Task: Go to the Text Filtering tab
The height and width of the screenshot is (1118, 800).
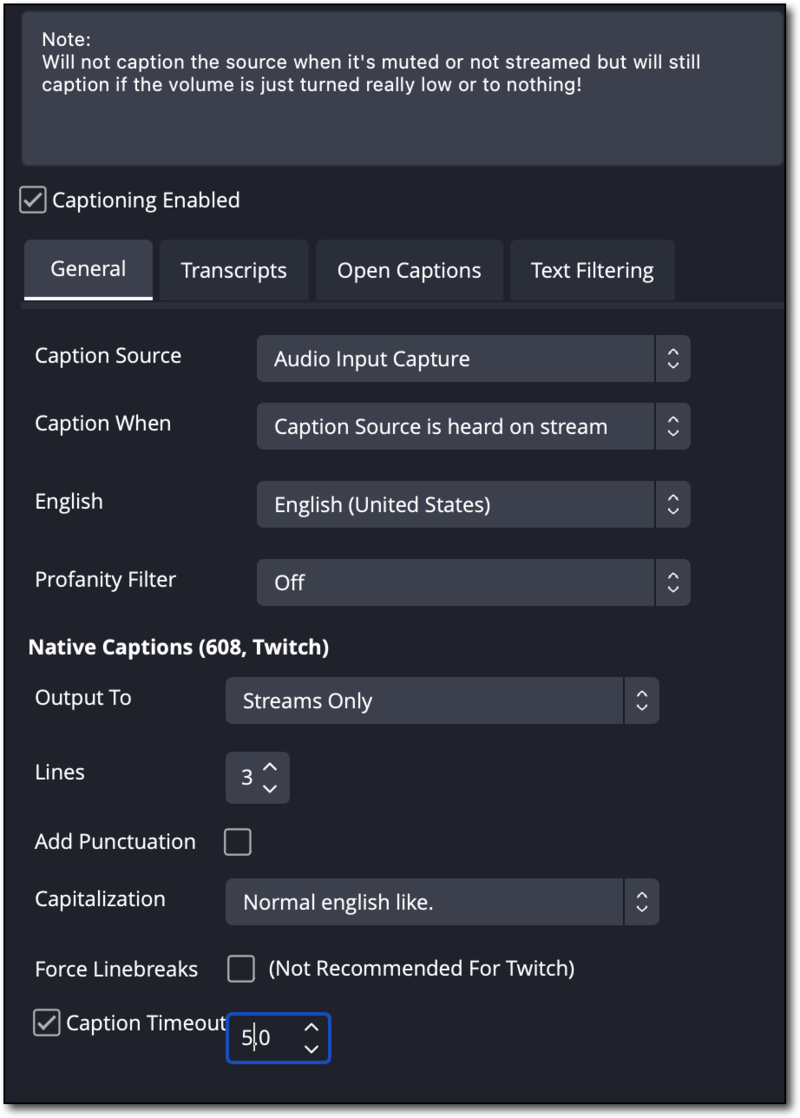Action: tap(592, 270)
